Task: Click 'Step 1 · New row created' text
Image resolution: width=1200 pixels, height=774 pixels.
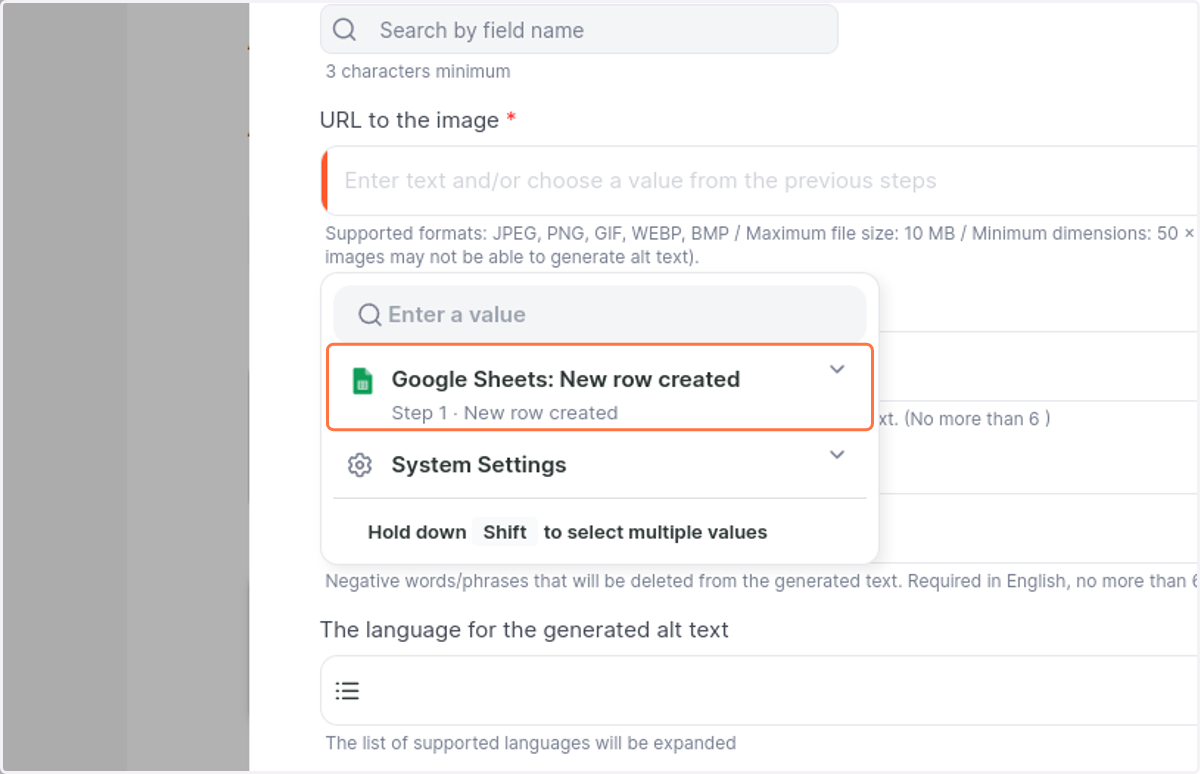Action: tap(505, 413)
